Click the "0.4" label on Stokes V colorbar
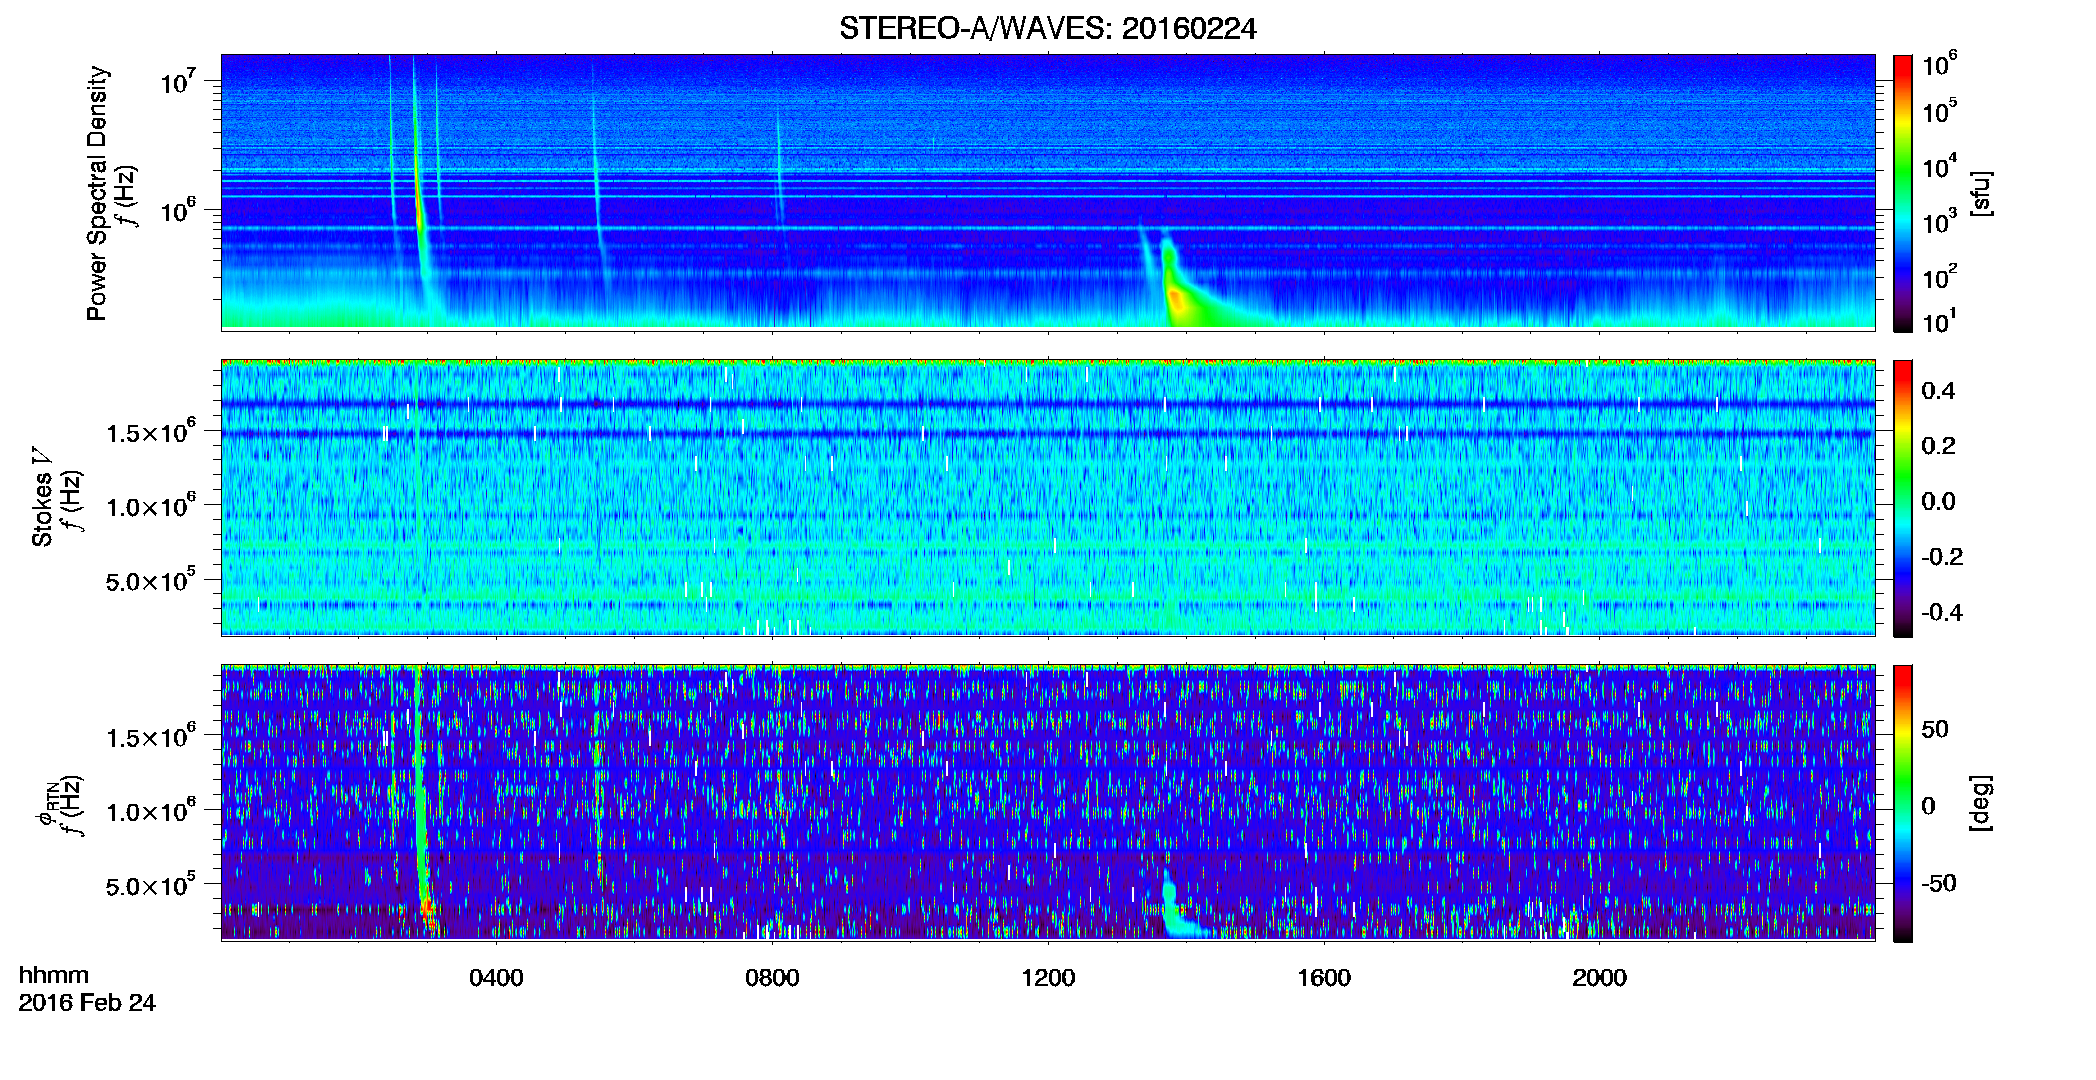Image resolution: width=2096 pixels, height=1080 pixels. tap(1938, 391)
